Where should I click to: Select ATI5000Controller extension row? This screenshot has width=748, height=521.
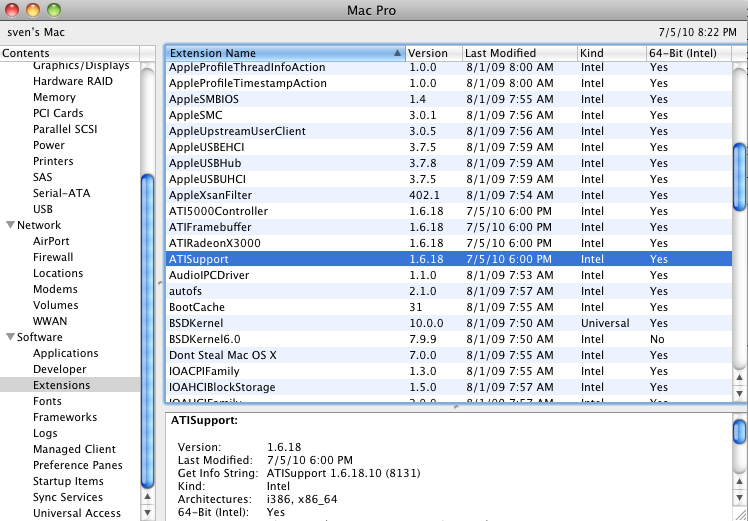point(449,211)
